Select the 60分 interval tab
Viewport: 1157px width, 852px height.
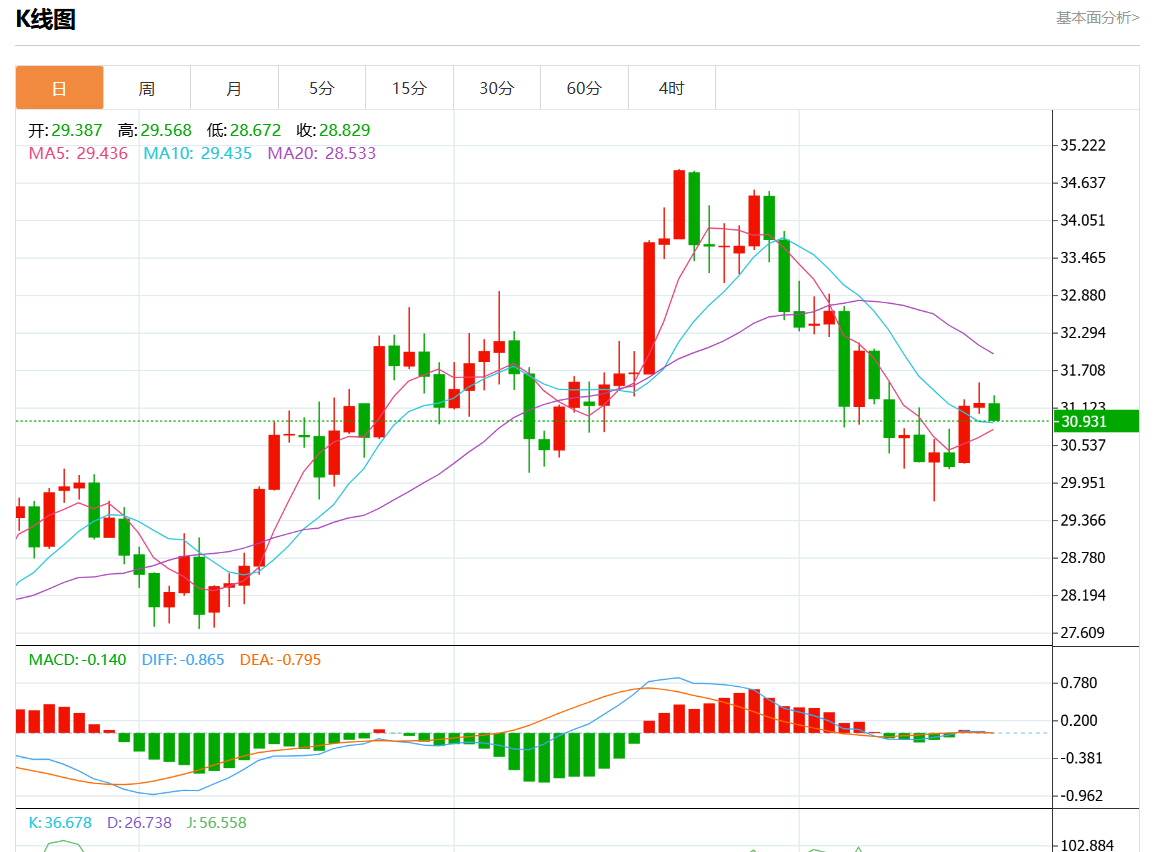[584, 88]
